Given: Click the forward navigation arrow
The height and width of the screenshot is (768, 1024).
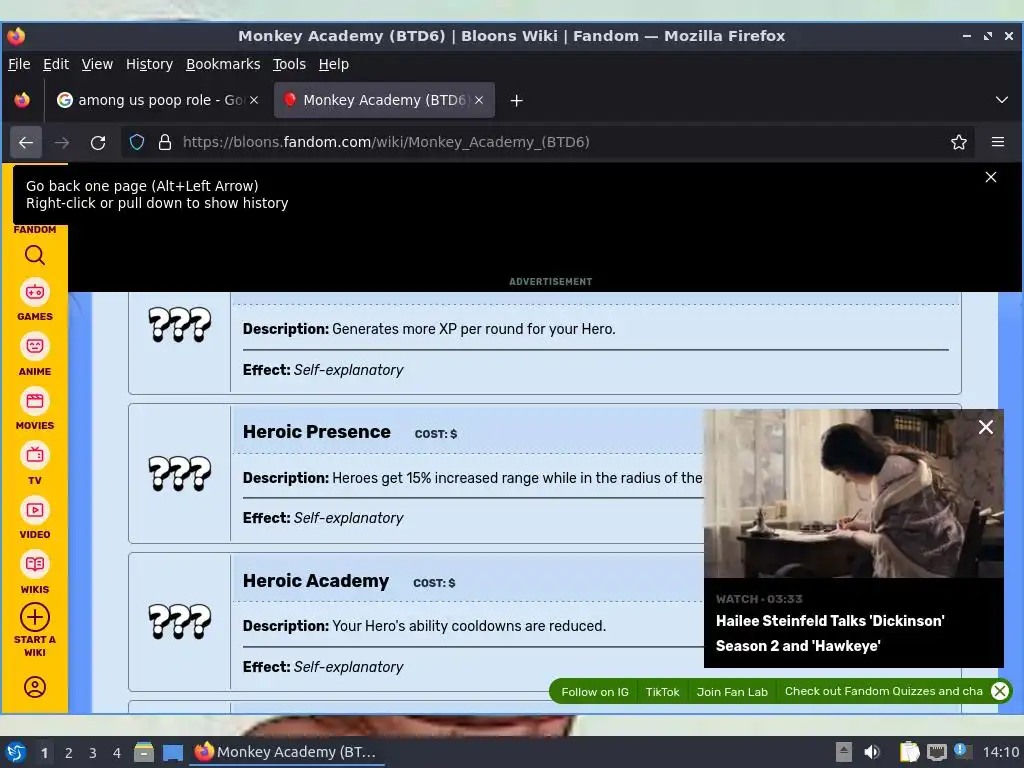Looking at the screenshot, I should click(62, 142).
